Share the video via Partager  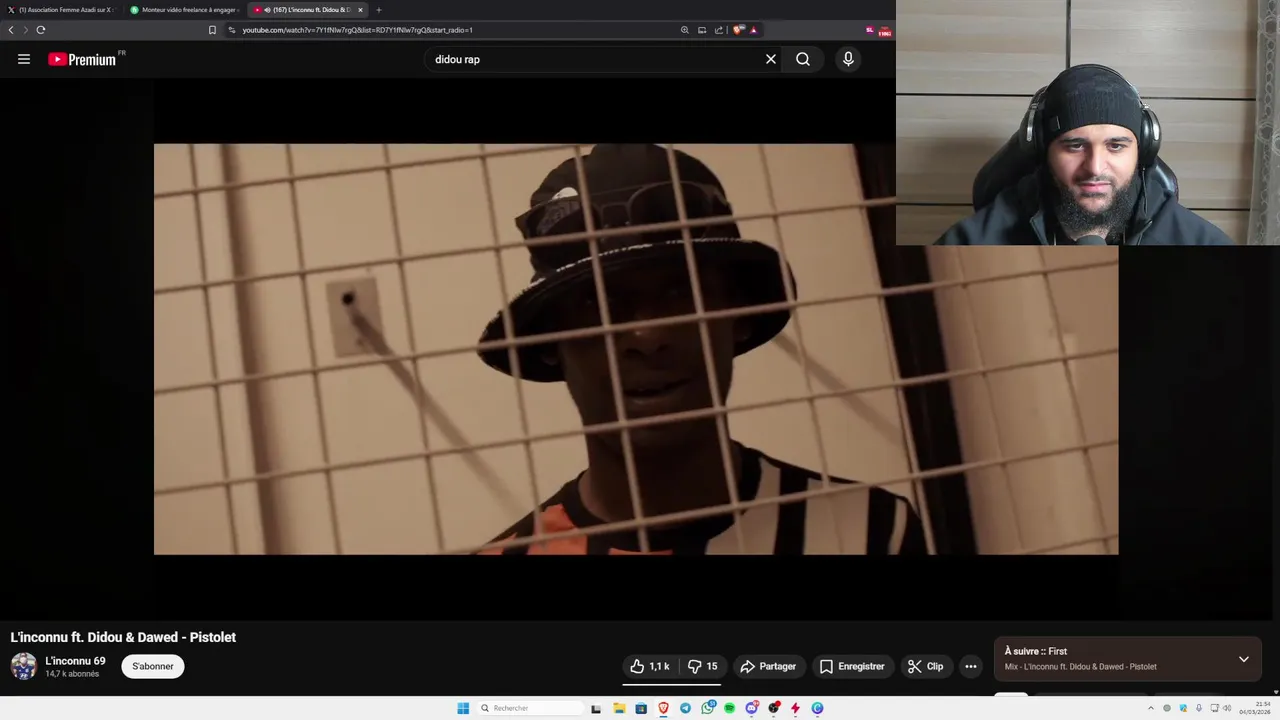coord(768,666)
